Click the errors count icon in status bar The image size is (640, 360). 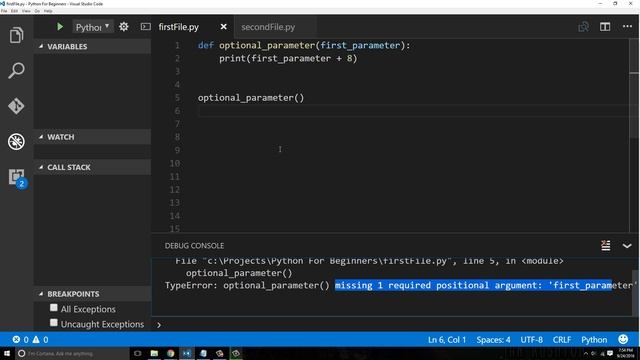tap(20, 340)
